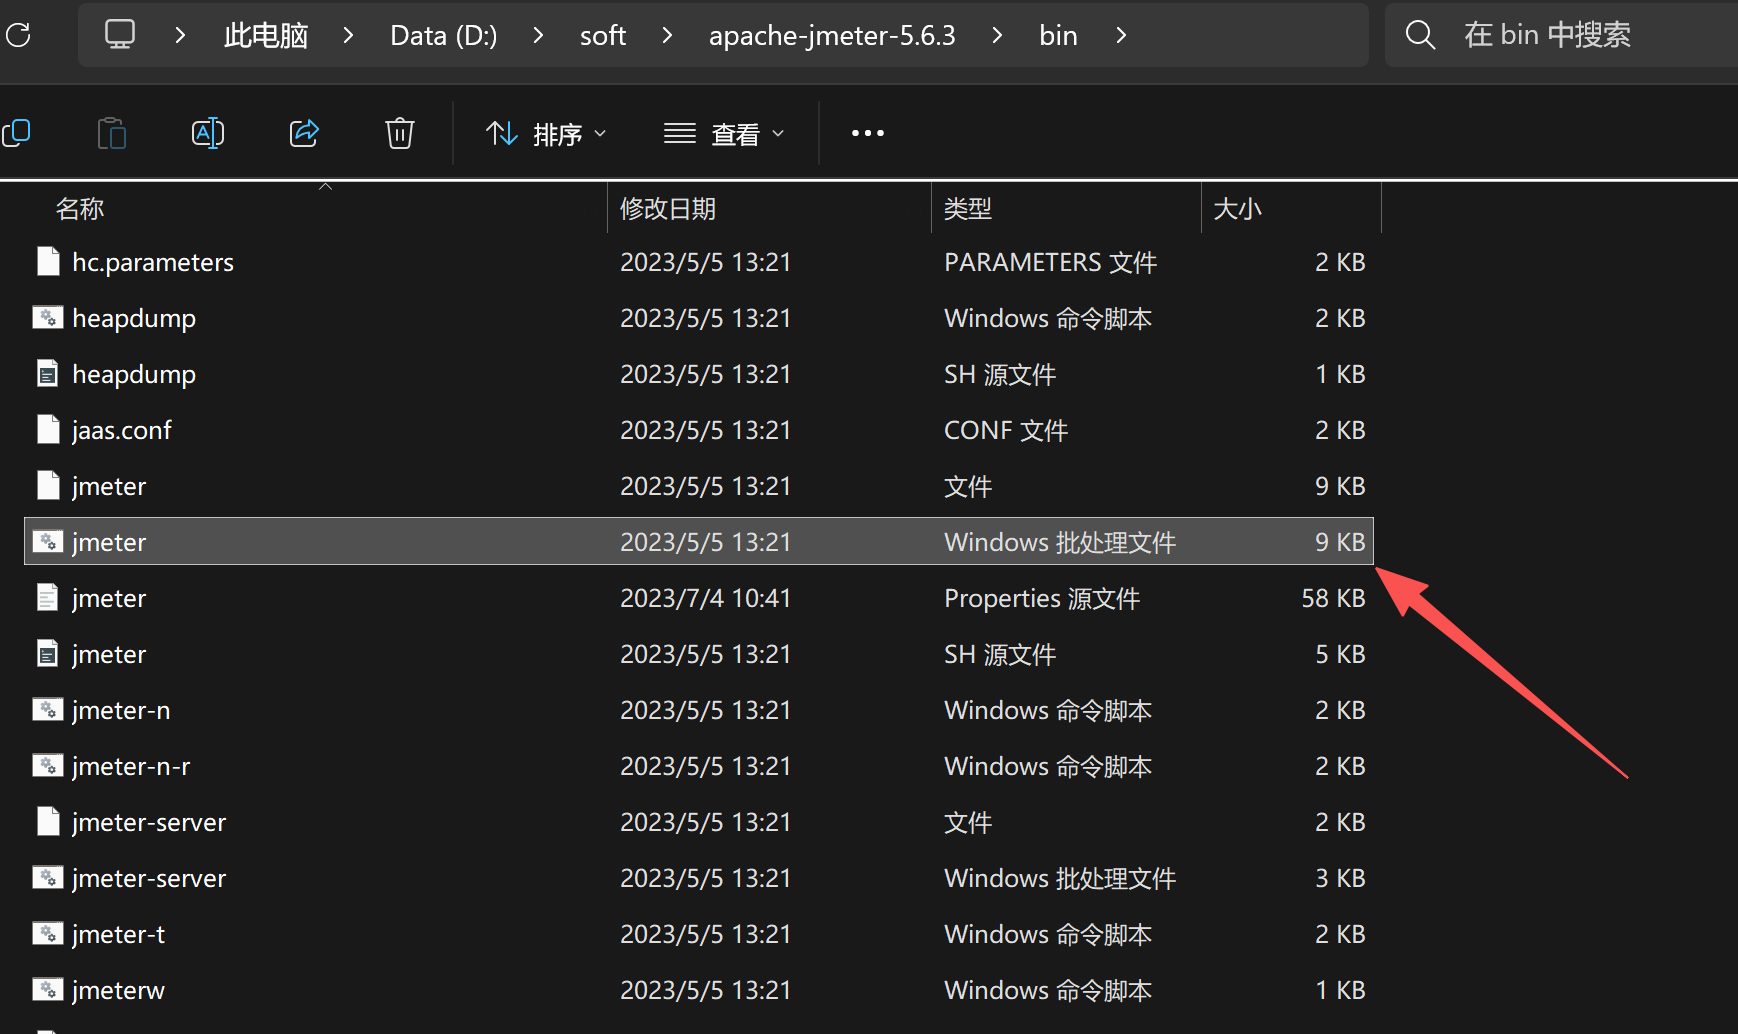Click the PARAMETERS 文件 type cell
The height and width of the screenshot is (1034, 1738).
coord(1051,262)
